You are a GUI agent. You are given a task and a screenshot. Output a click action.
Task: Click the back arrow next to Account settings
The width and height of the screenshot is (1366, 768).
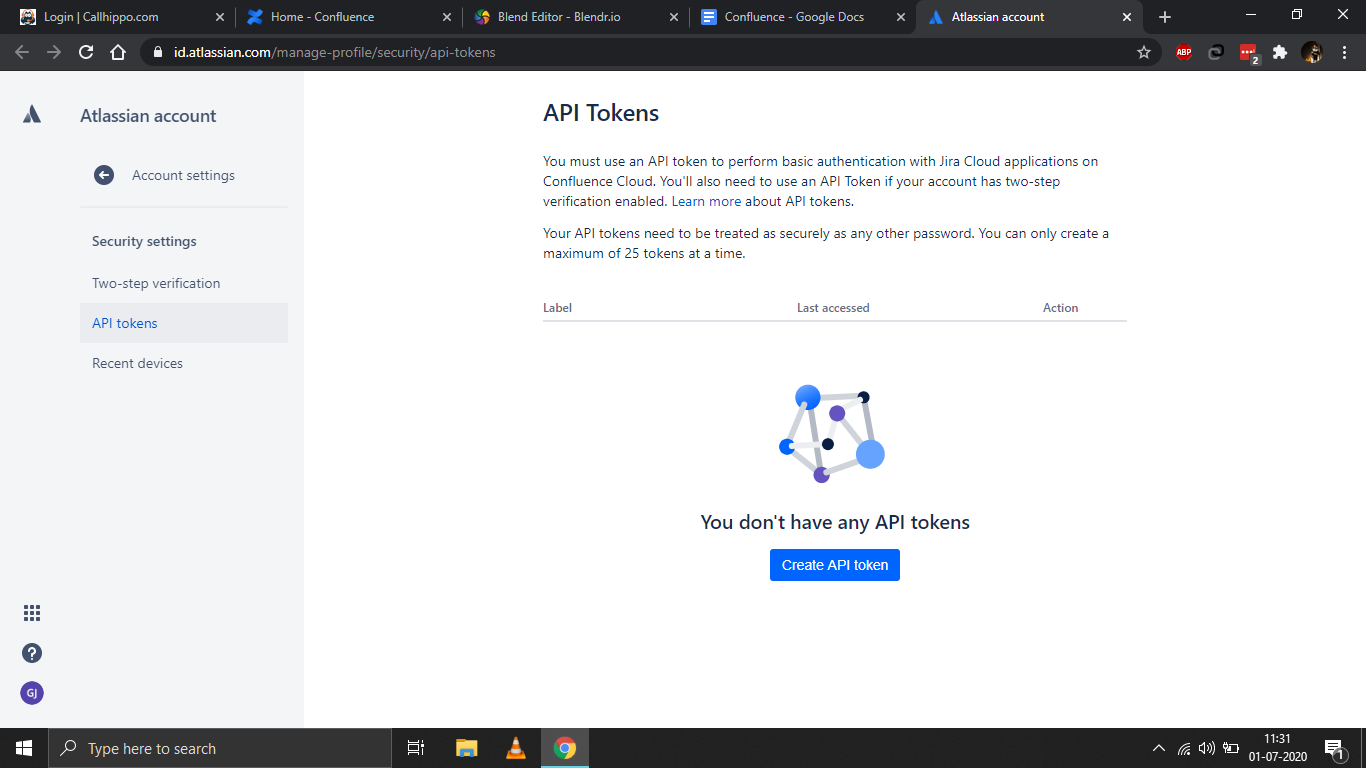pos(104,175)
